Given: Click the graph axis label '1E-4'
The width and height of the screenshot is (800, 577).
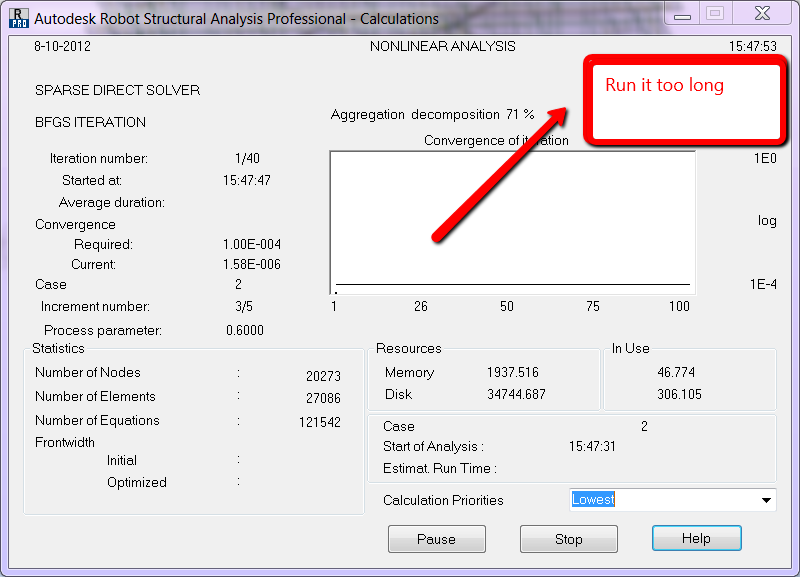Looking at the screenshot, I should point(763,284).
